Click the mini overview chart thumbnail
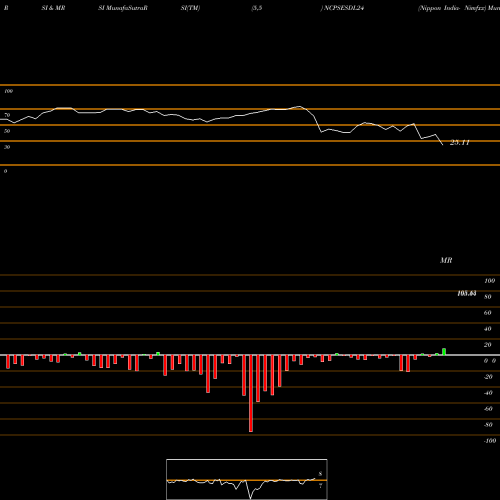The width and height of the screenshot is (500, 500). coord(247,479)
